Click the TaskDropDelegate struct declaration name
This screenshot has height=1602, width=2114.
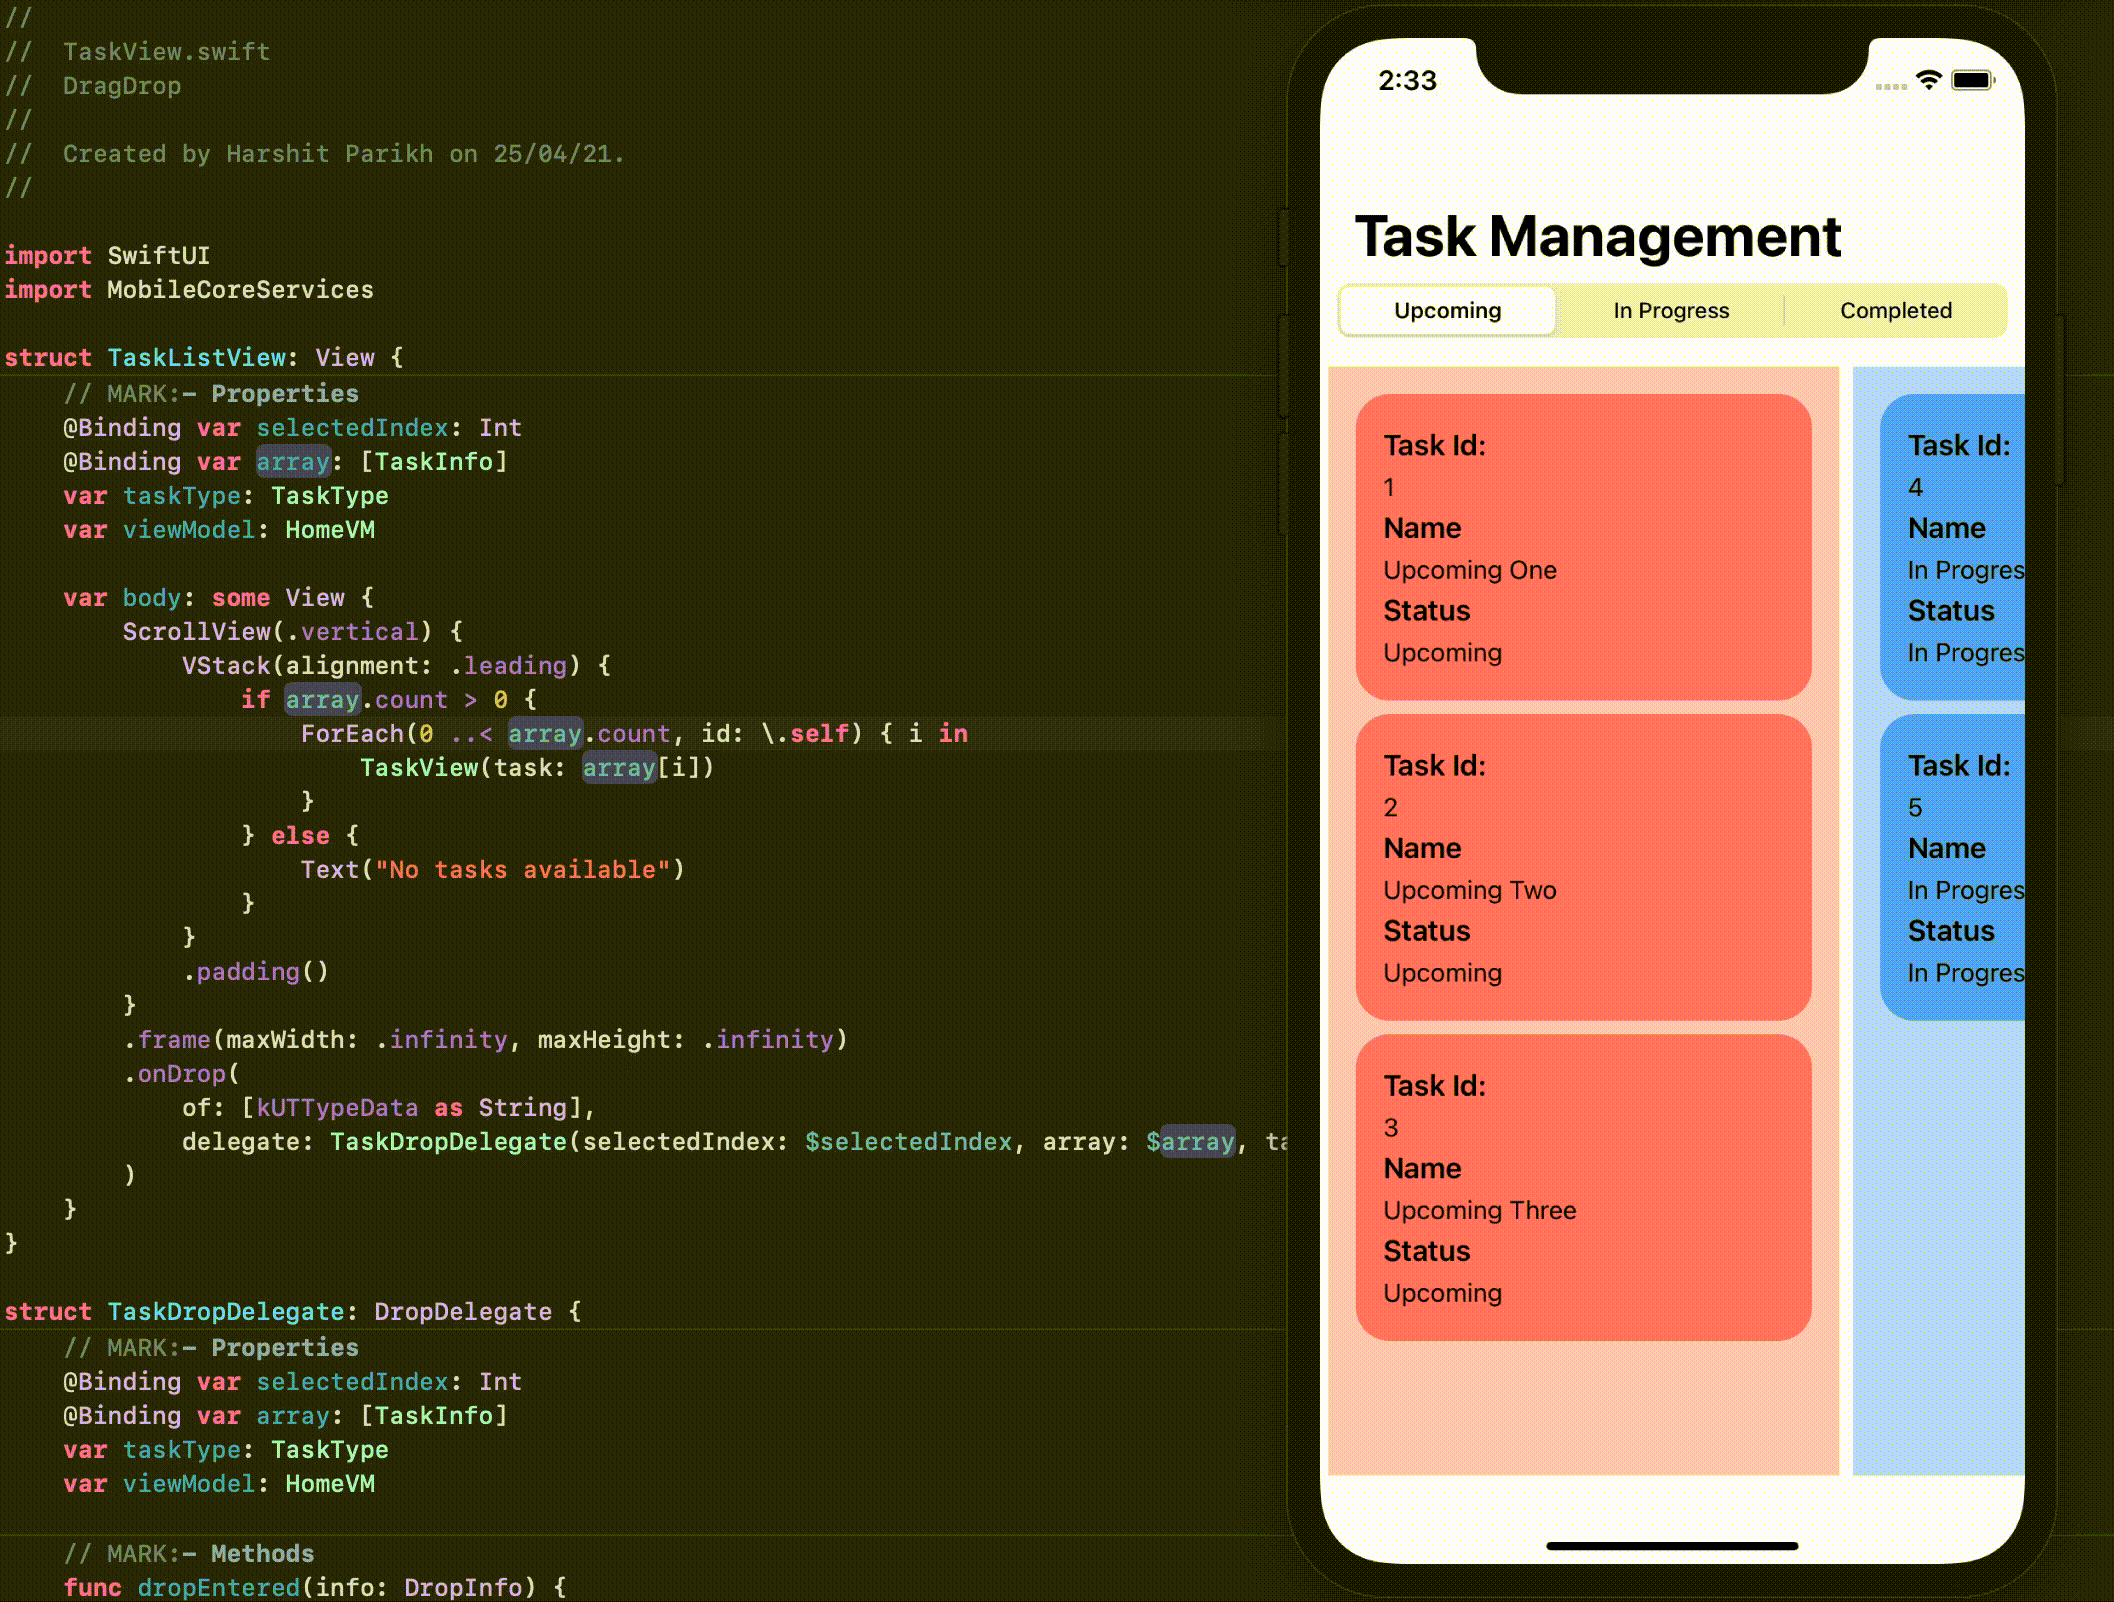(x=225, y=1312)
